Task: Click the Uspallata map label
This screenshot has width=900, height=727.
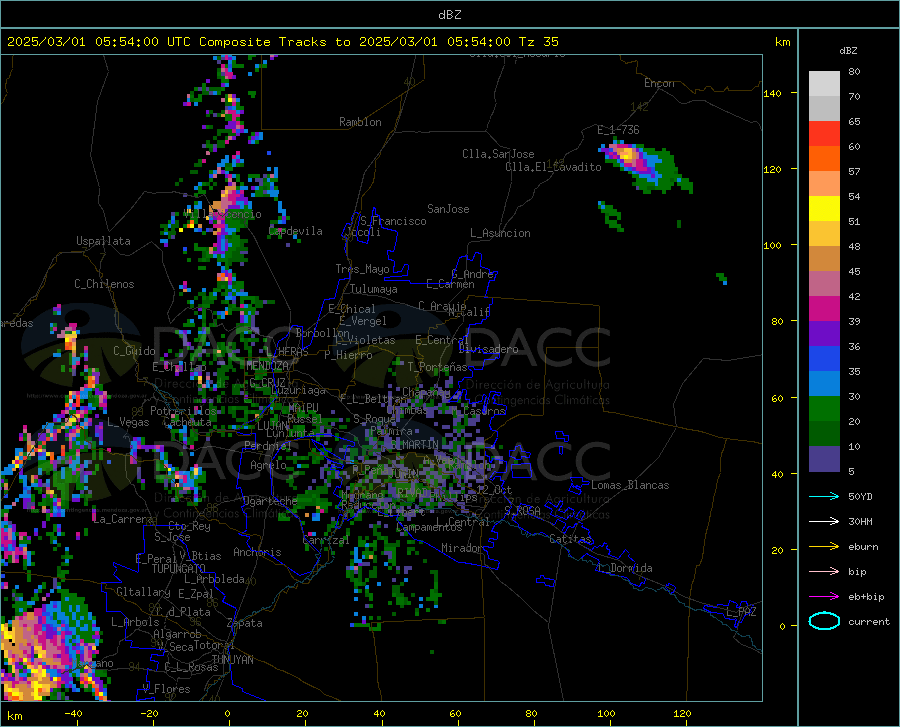Action: (x=103, y=241)
